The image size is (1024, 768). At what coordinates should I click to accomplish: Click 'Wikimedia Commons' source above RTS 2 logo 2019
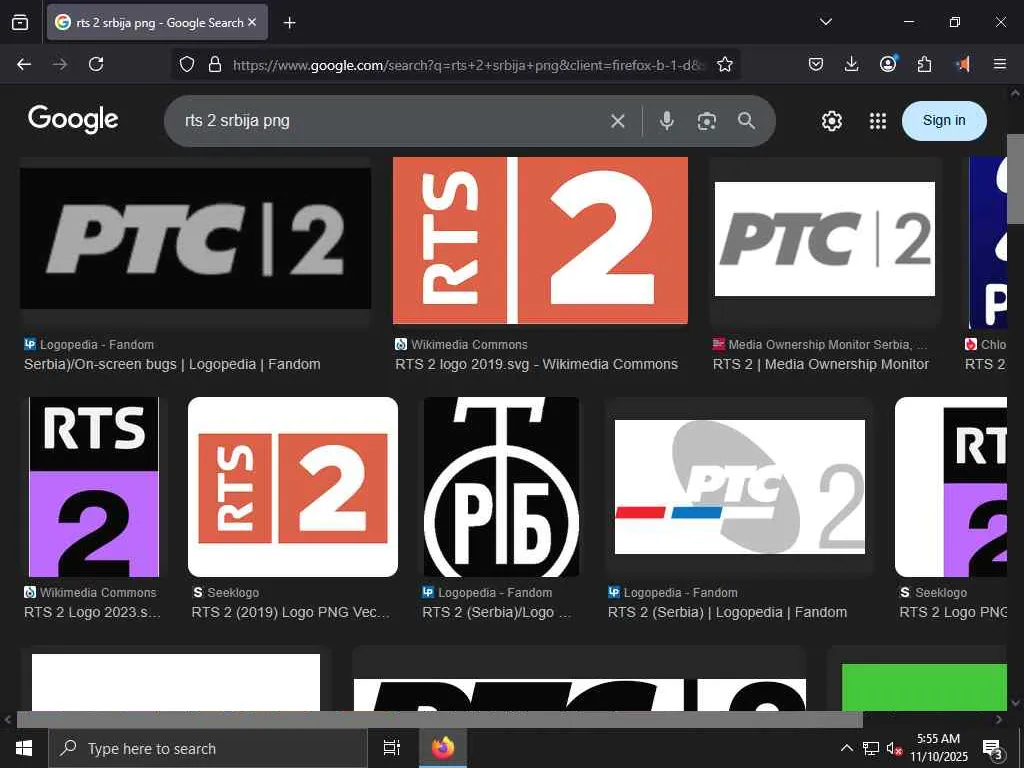click(469, 344)
